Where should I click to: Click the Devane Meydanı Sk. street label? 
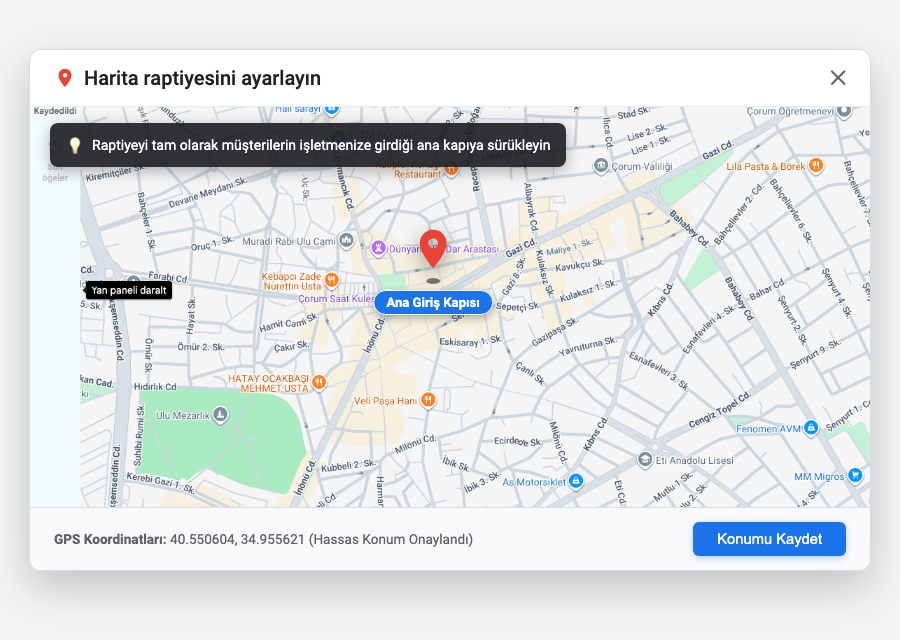(x=208, y=192)
